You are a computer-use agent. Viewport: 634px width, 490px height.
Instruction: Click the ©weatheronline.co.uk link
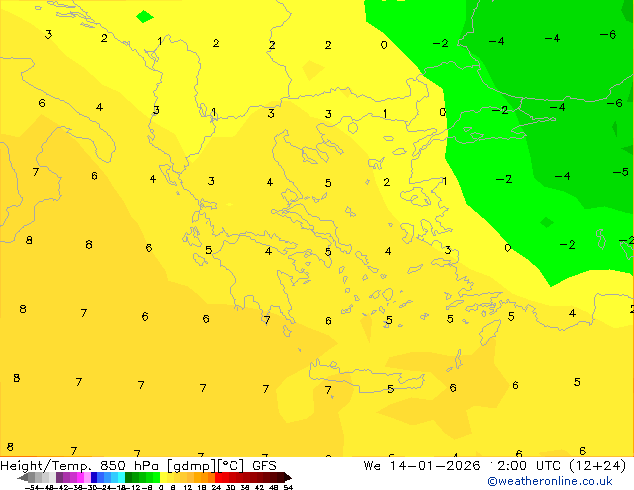550,481
